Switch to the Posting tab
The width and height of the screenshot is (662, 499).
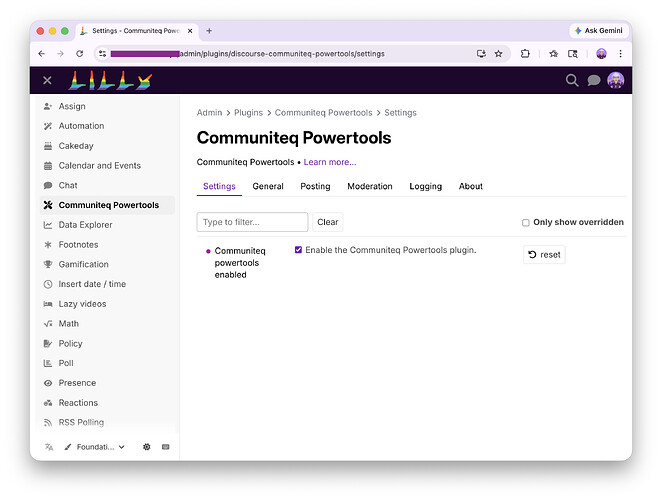(x=315, y=186)
